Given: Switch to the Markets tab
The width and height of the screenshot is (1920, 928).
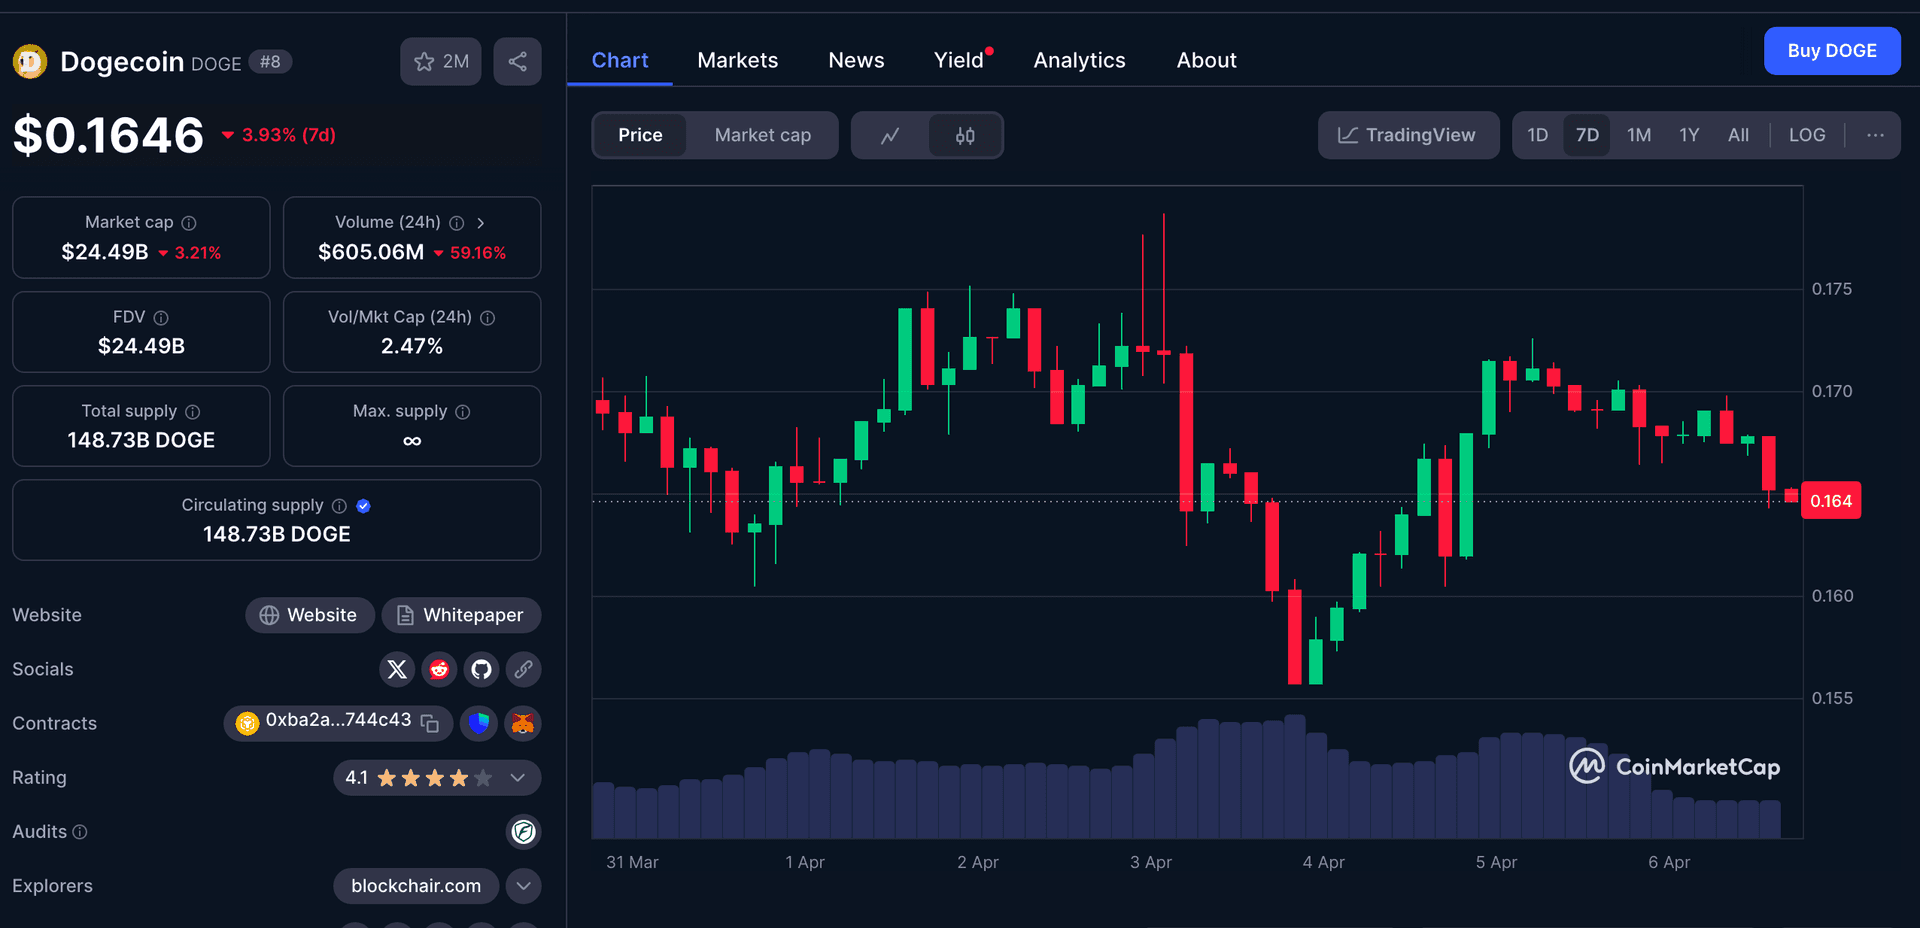Looking at the screenshot, I should 737,60.
